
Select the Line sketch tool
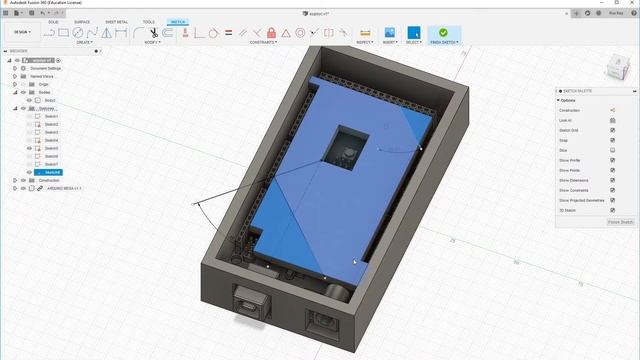point(49,33)
